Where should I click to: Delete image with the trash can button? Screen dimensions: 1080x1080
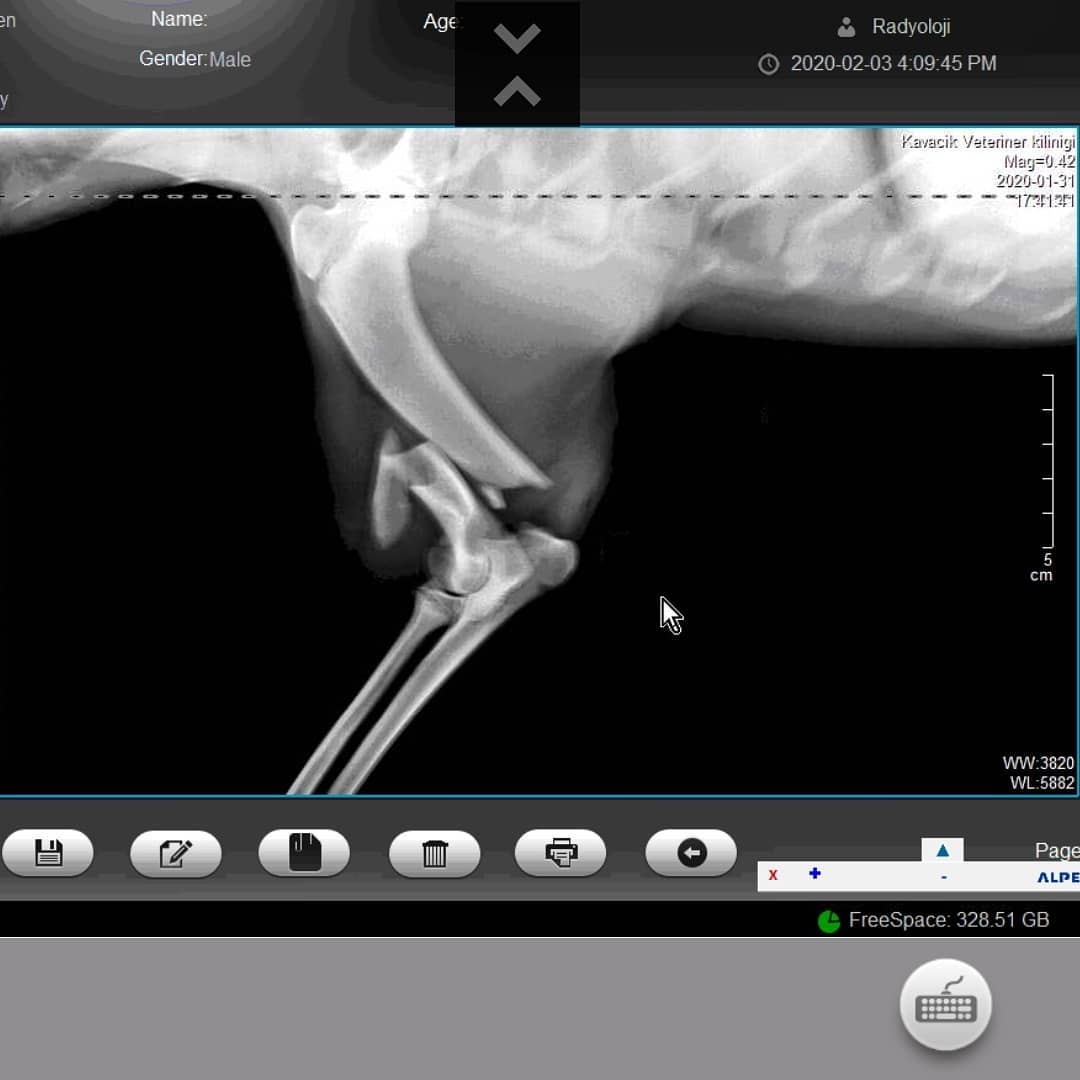pyautogui.click(x=435, y=853)
